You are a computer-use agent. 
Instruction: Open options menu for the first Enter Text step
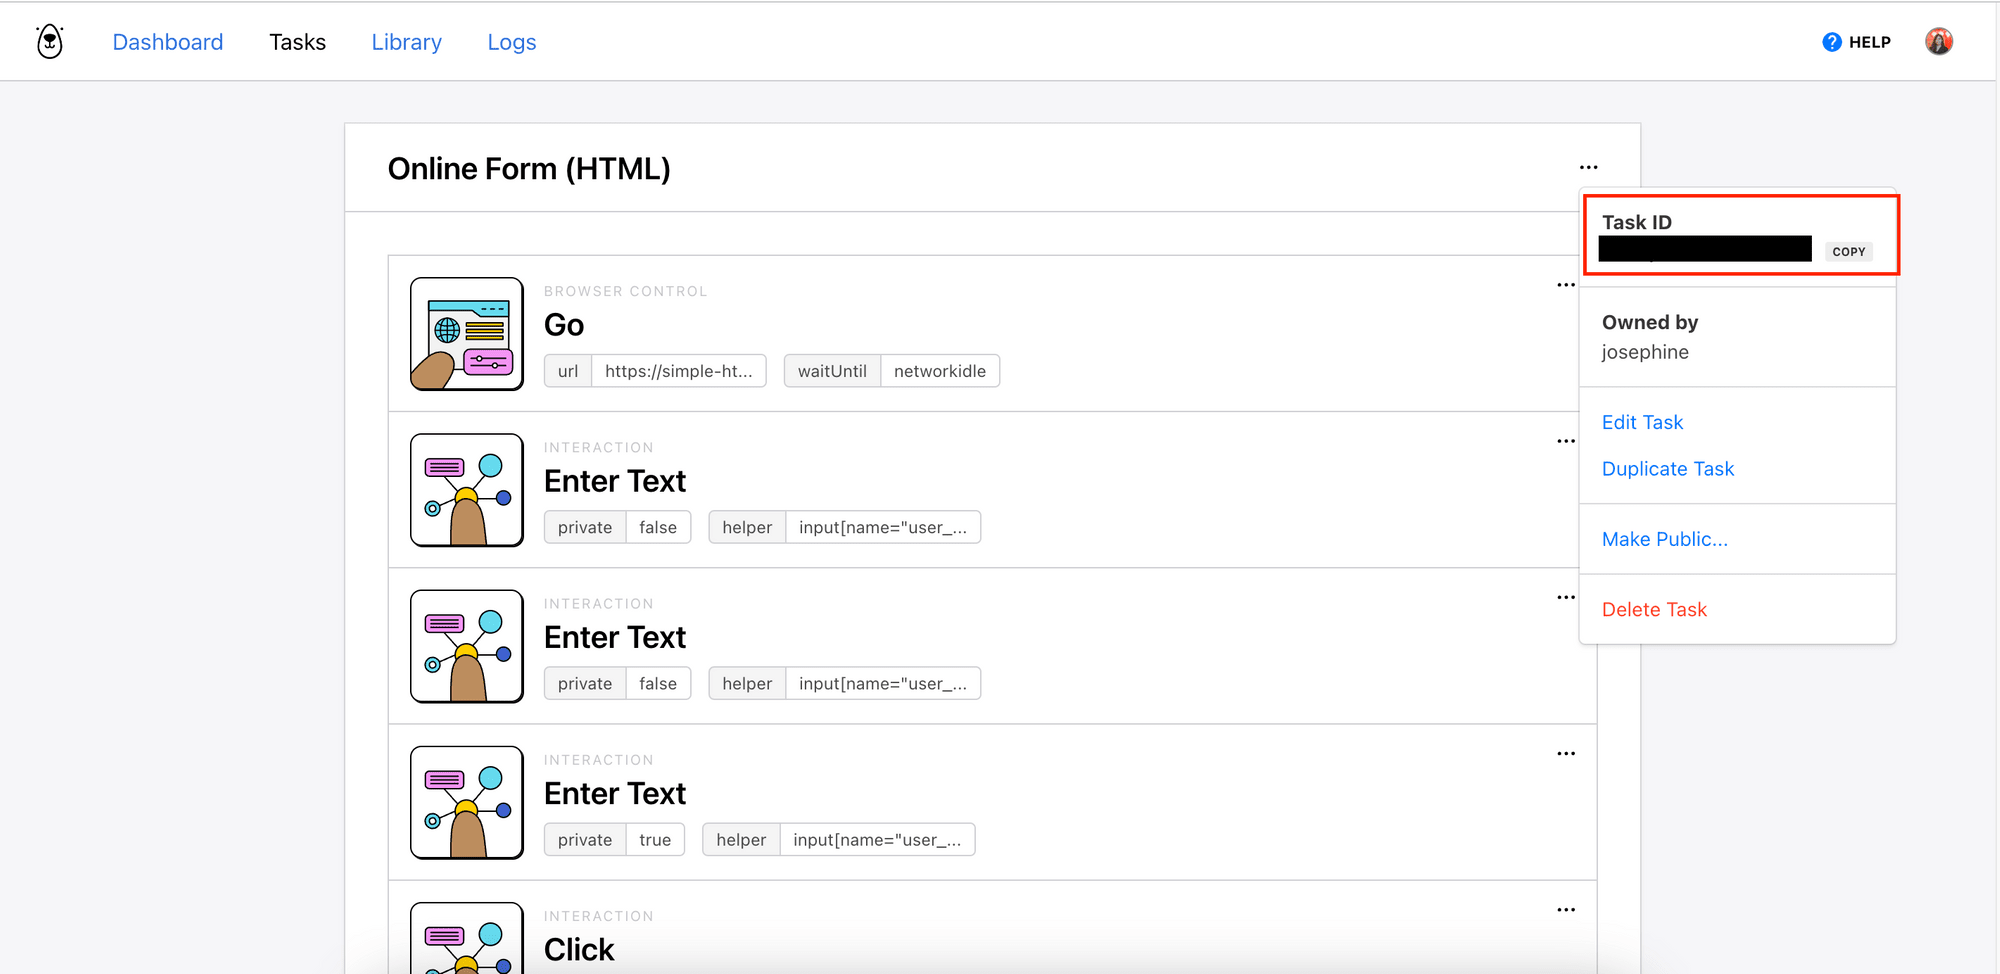1565,440
